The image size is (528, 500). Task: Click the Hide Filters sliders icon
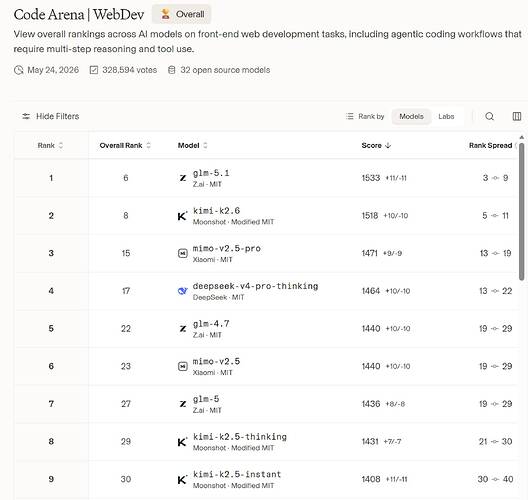(26, 116)
